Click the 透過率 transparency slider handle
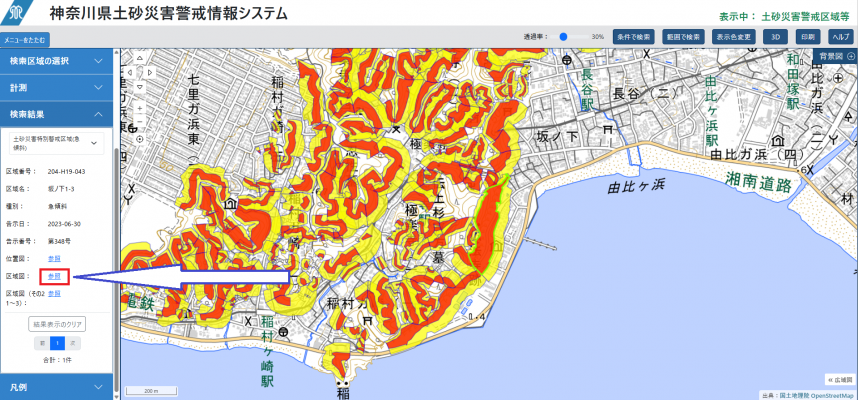The image size is (858, 400). (x=565, y=36)
